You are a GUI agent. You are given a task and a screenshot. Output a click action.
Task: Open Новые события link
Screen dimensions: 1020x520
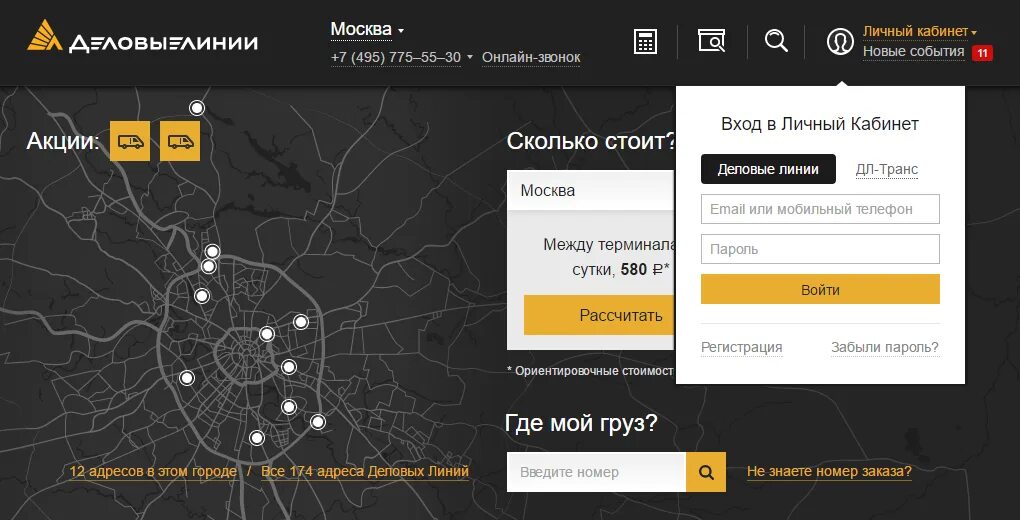tap(913, 51)
